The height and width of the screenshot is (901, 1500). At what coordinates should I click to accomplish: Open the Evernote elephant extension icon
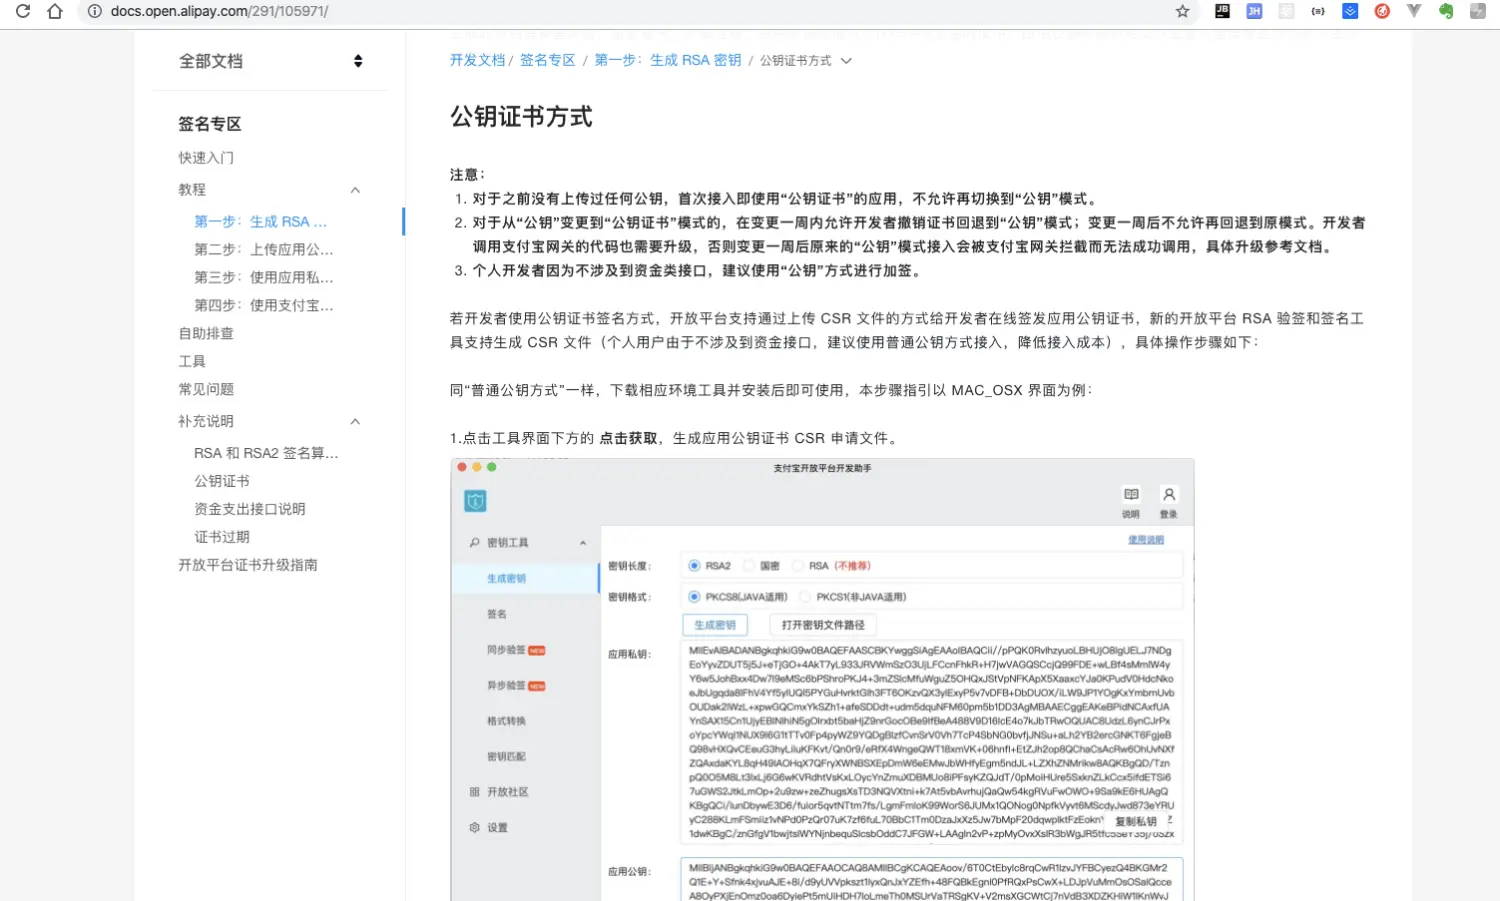pyautogui.click(x=1446, y=11)
